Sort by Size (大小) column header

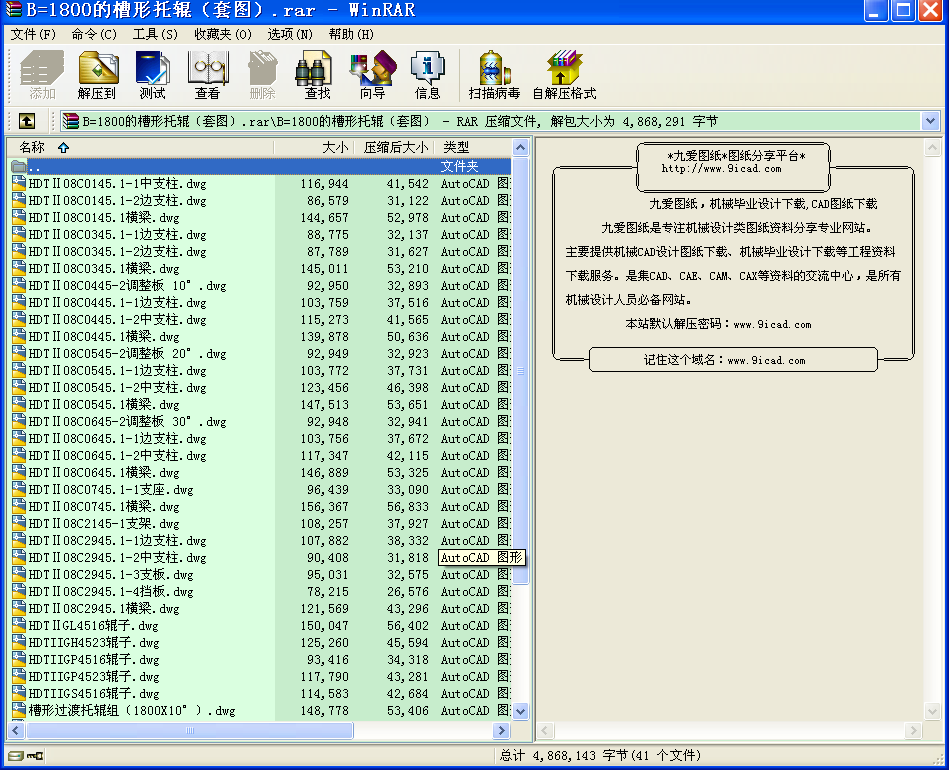[x=314, y=147]
